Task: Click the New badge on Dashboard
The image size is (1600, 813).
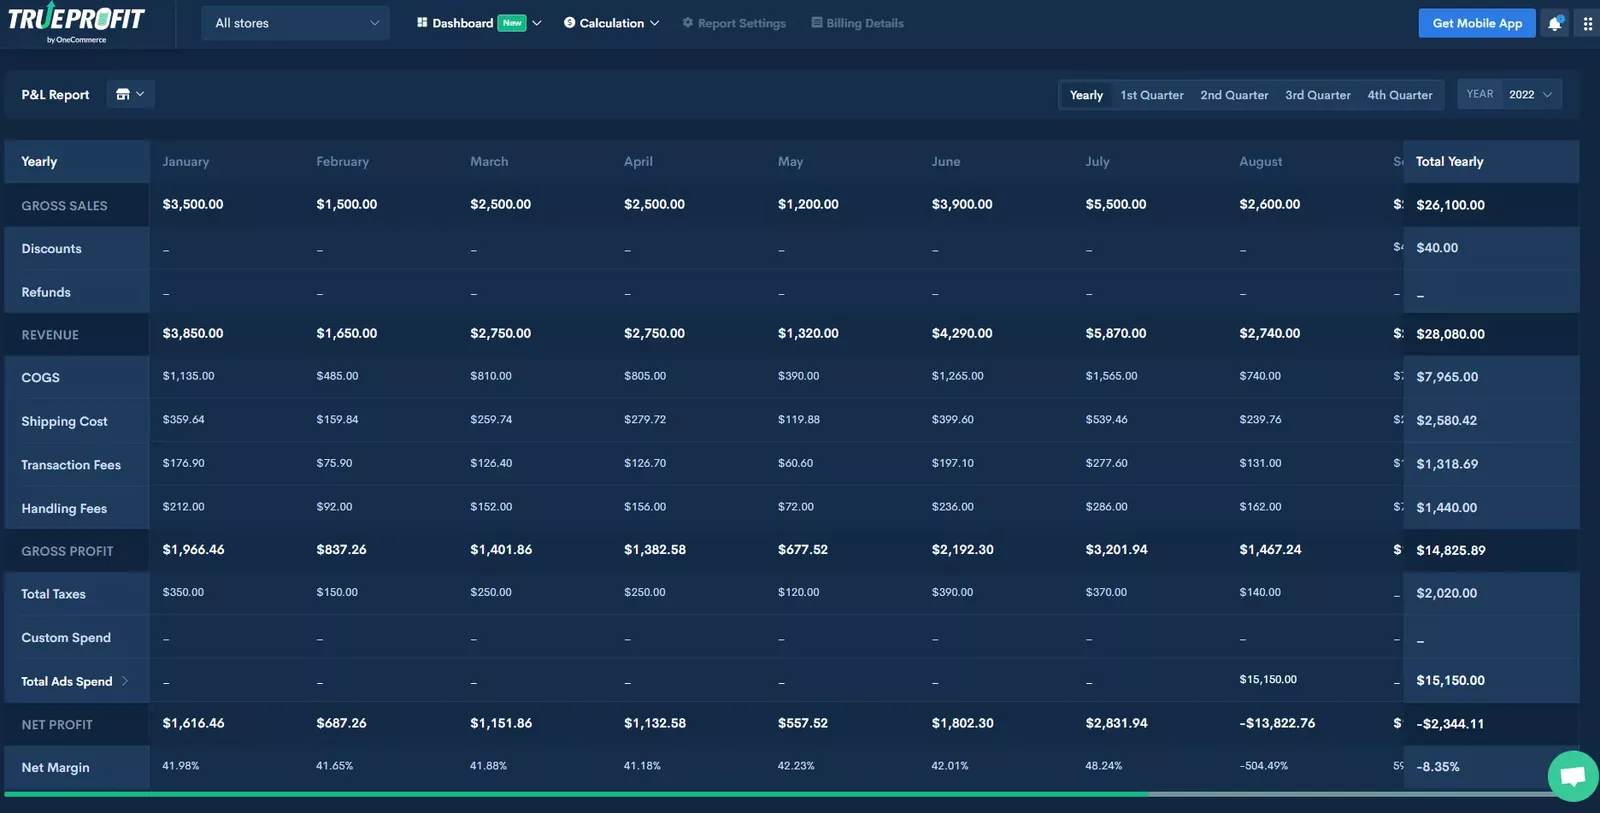Action: pos(512,23)
